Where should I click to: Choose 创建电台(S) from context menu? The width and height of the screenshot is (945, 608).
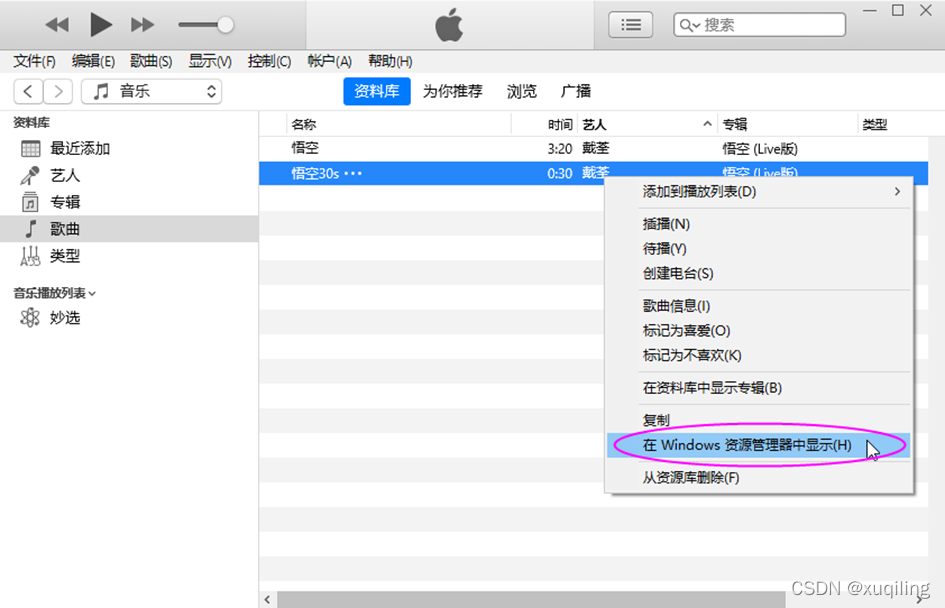coord(759,274)
